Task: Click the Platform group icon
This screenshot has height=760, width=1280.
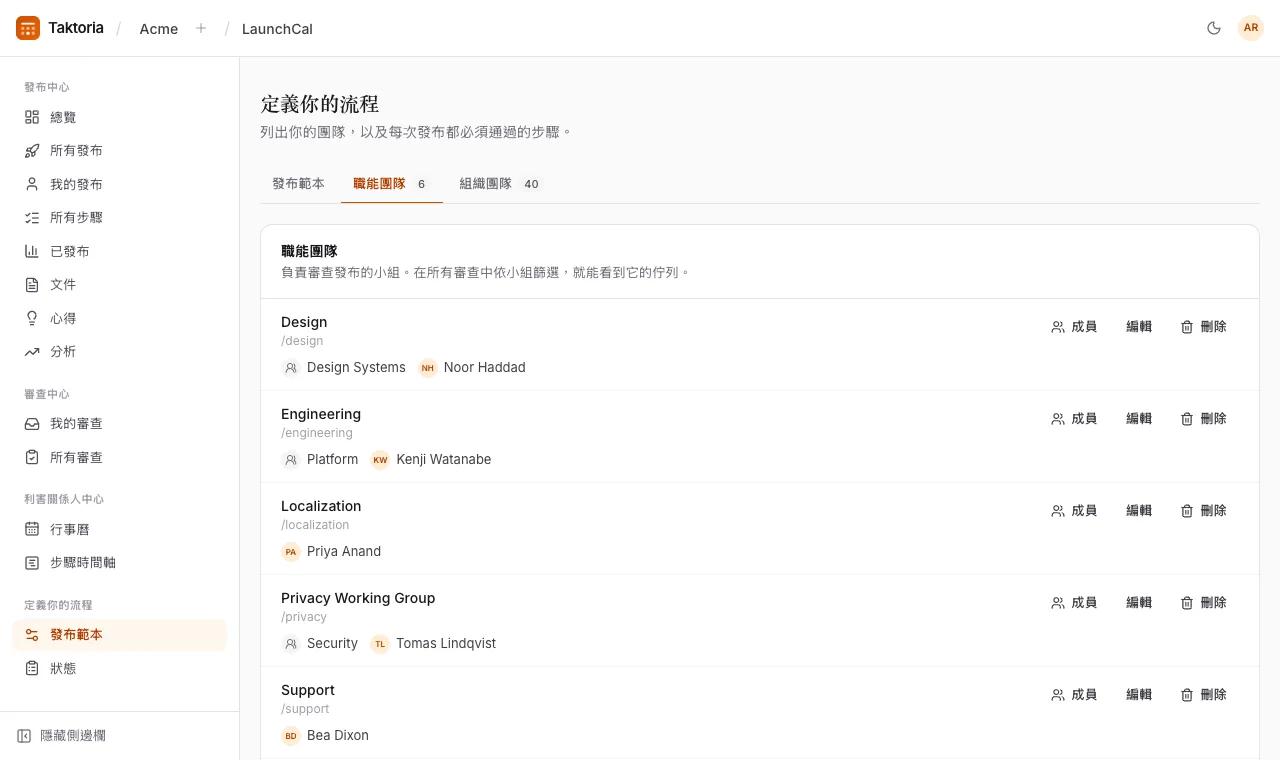Action: pyautogui.click(x=291, y=460)
